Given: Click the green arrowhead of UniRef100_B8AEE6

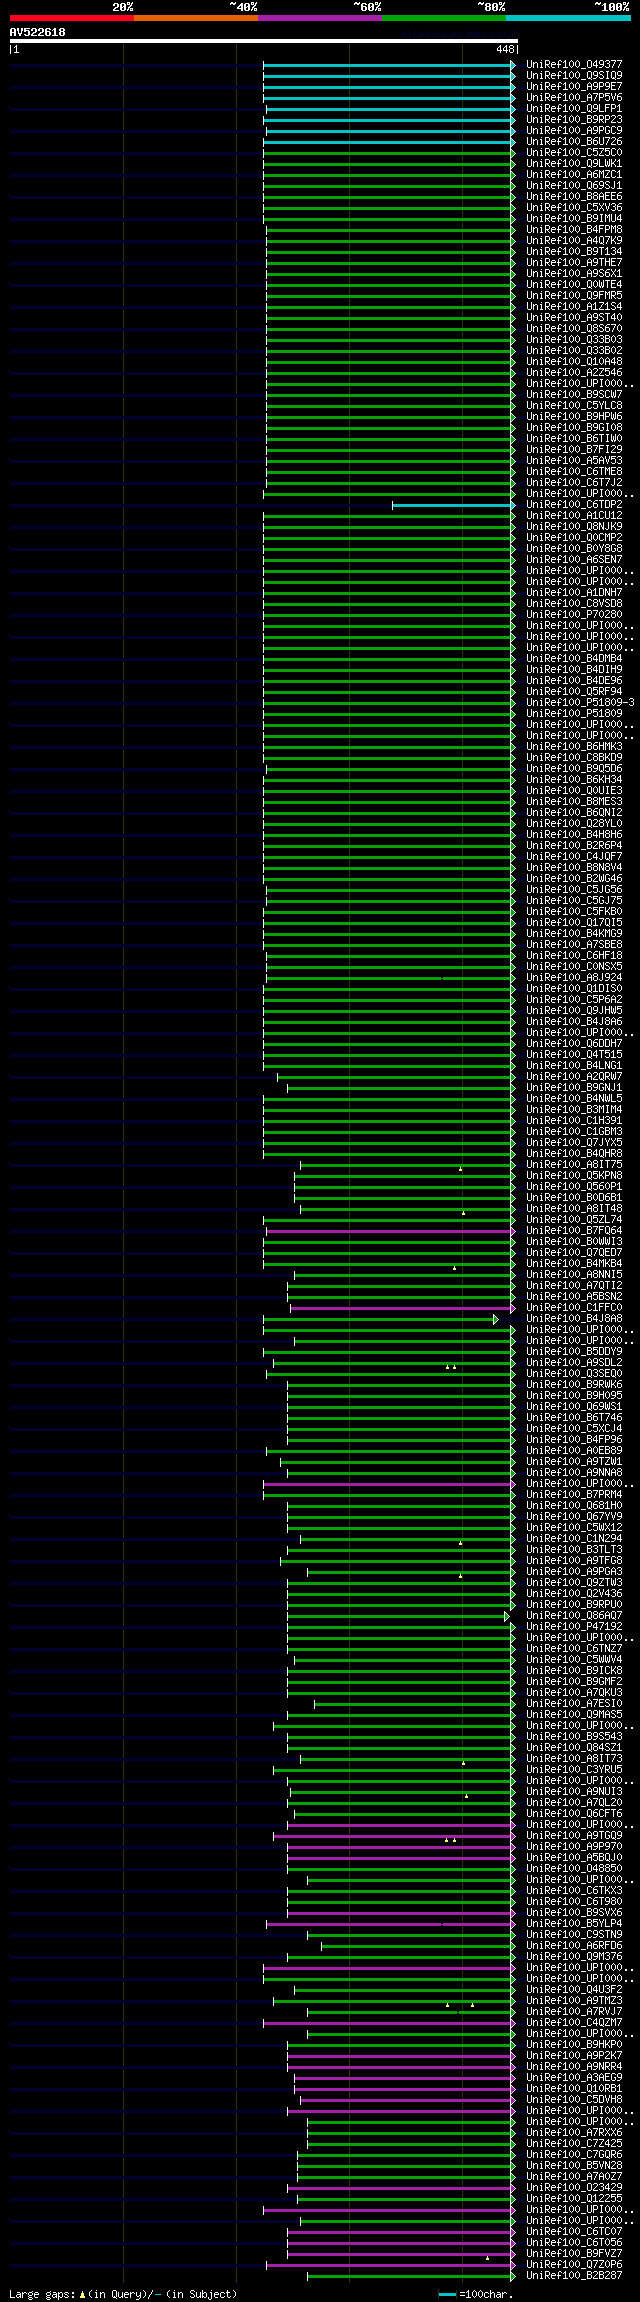Looking at the screenshot, I should [x=513, y=197].
